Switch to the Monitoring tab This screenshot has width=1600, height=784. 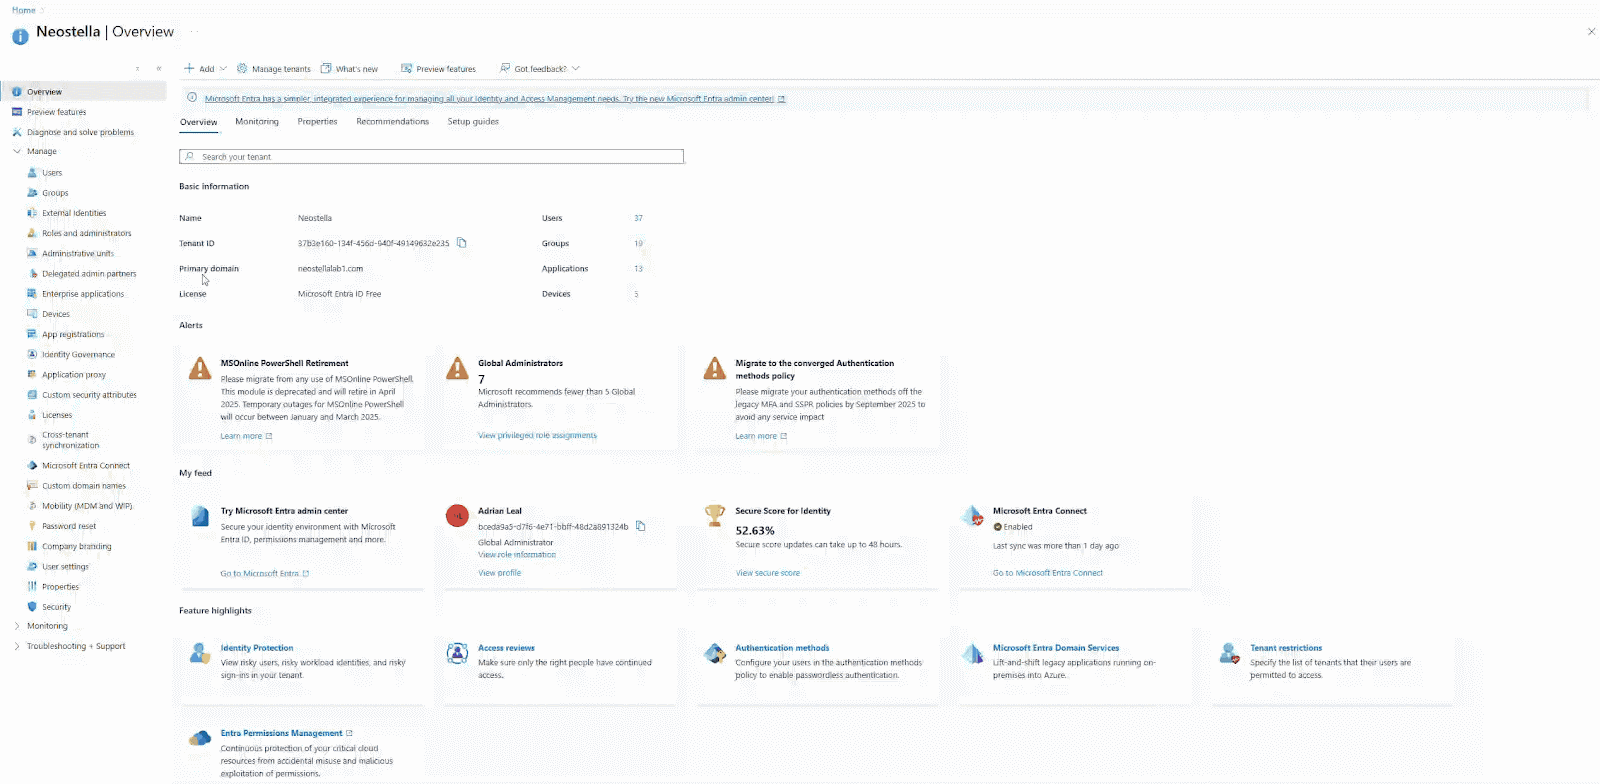pos(257,122)
